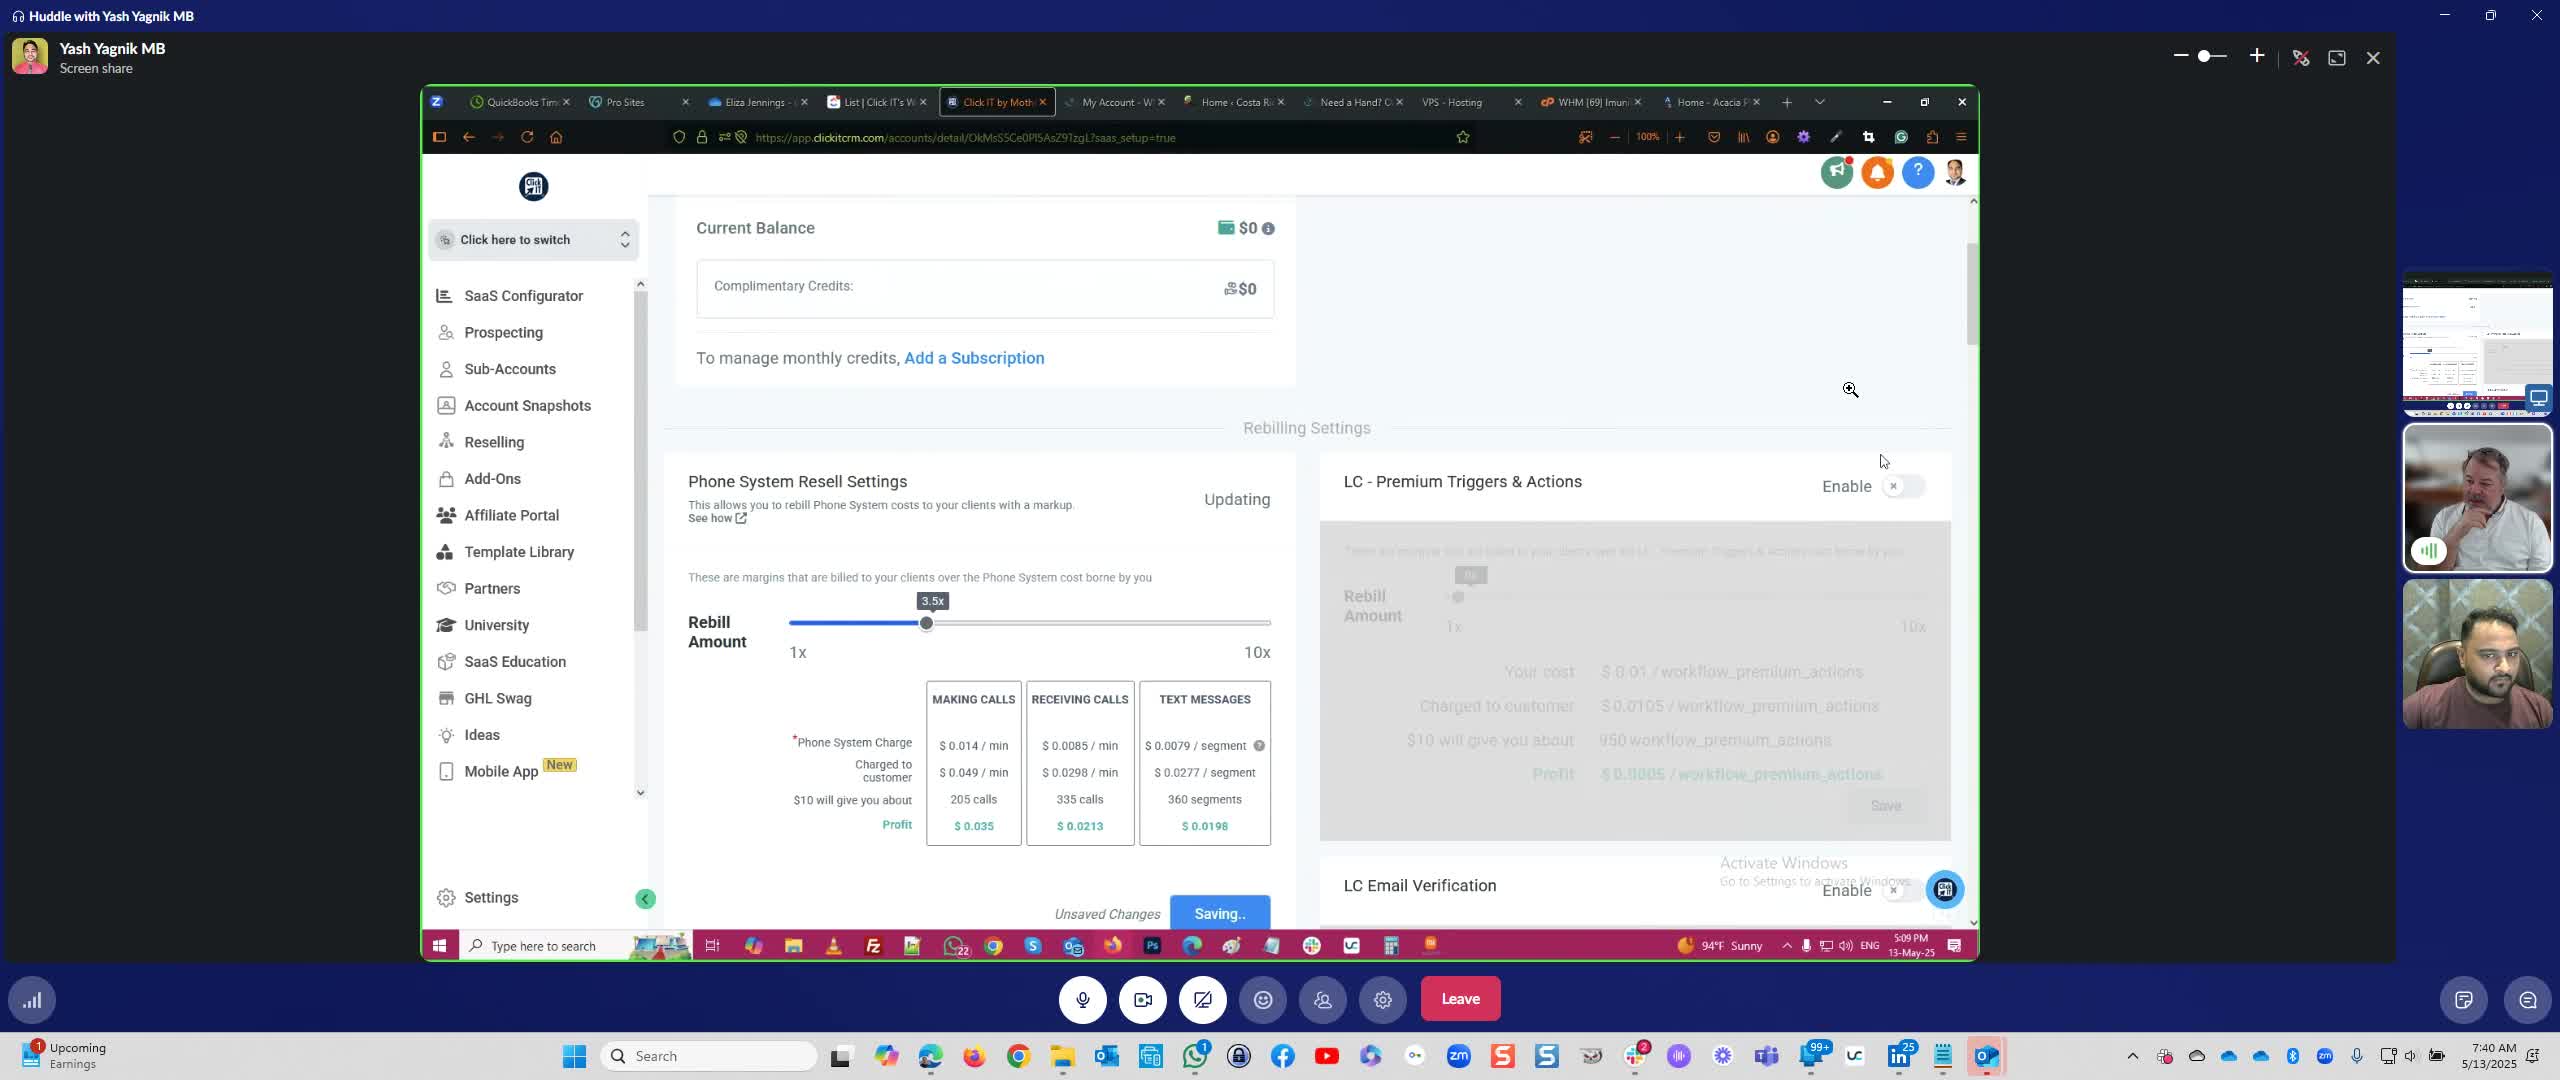Open Windows Search box on taskbar

click(710, 1056)
